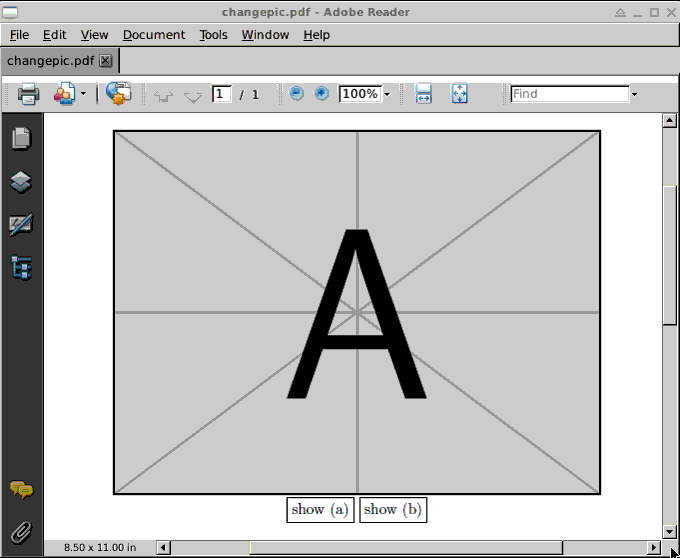The height and width of the screenshot is (558, 680).
Task: Close the changepic.pdf tab
Action: (106, 61)
